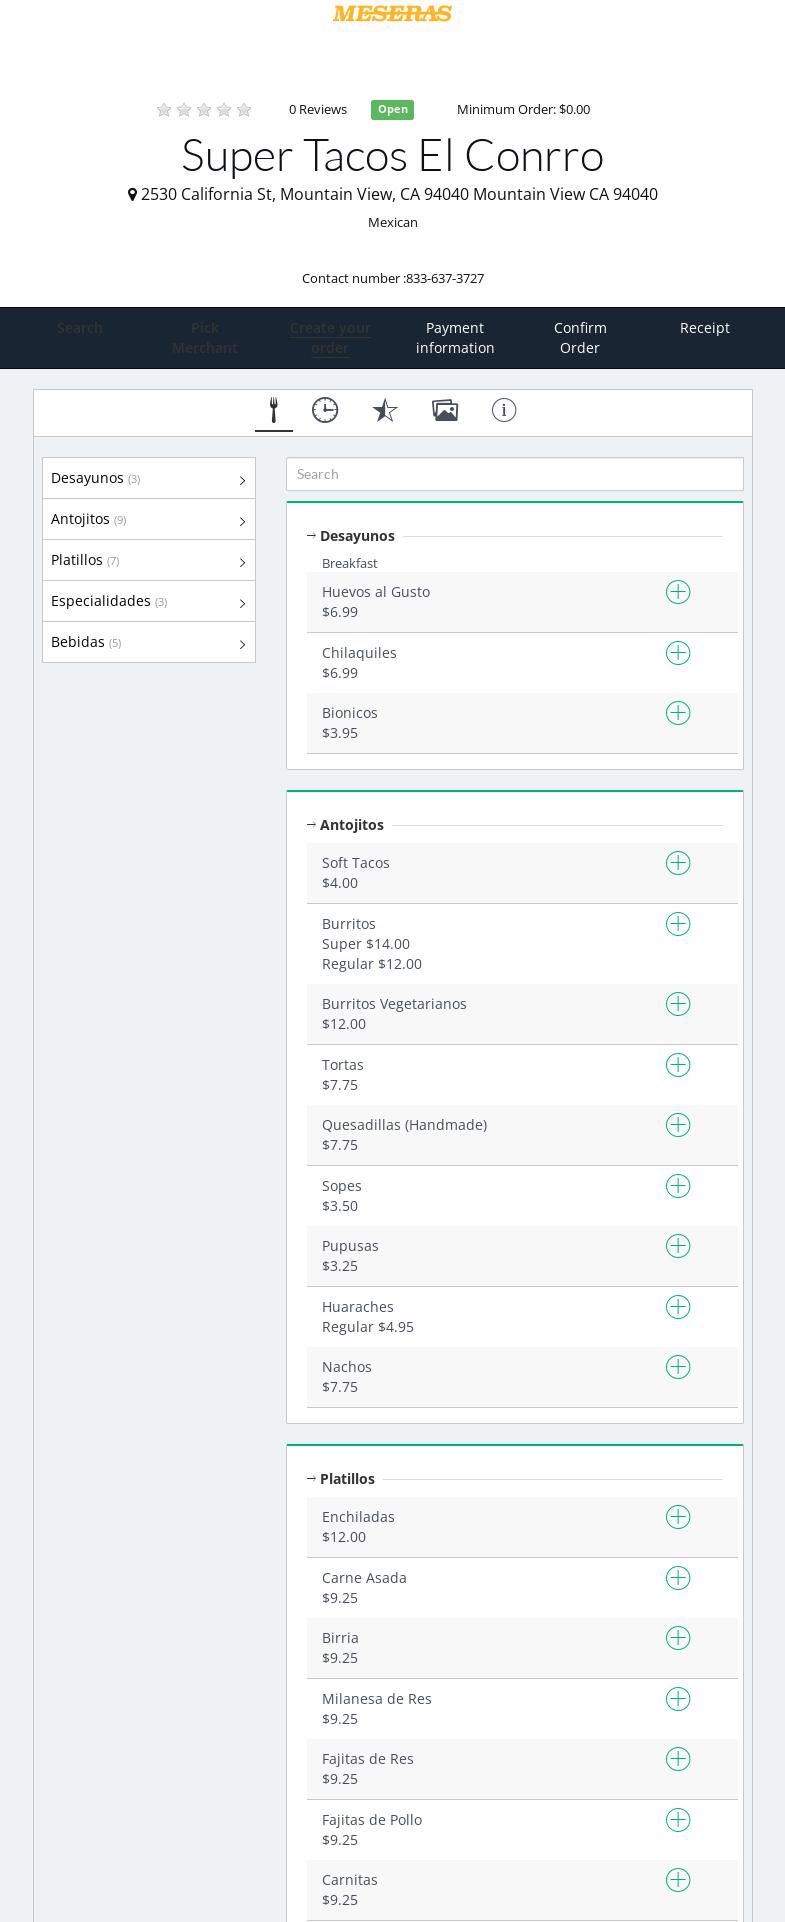Add Pupusas to the order
Screen dimensions: 785x1922
678,1247
